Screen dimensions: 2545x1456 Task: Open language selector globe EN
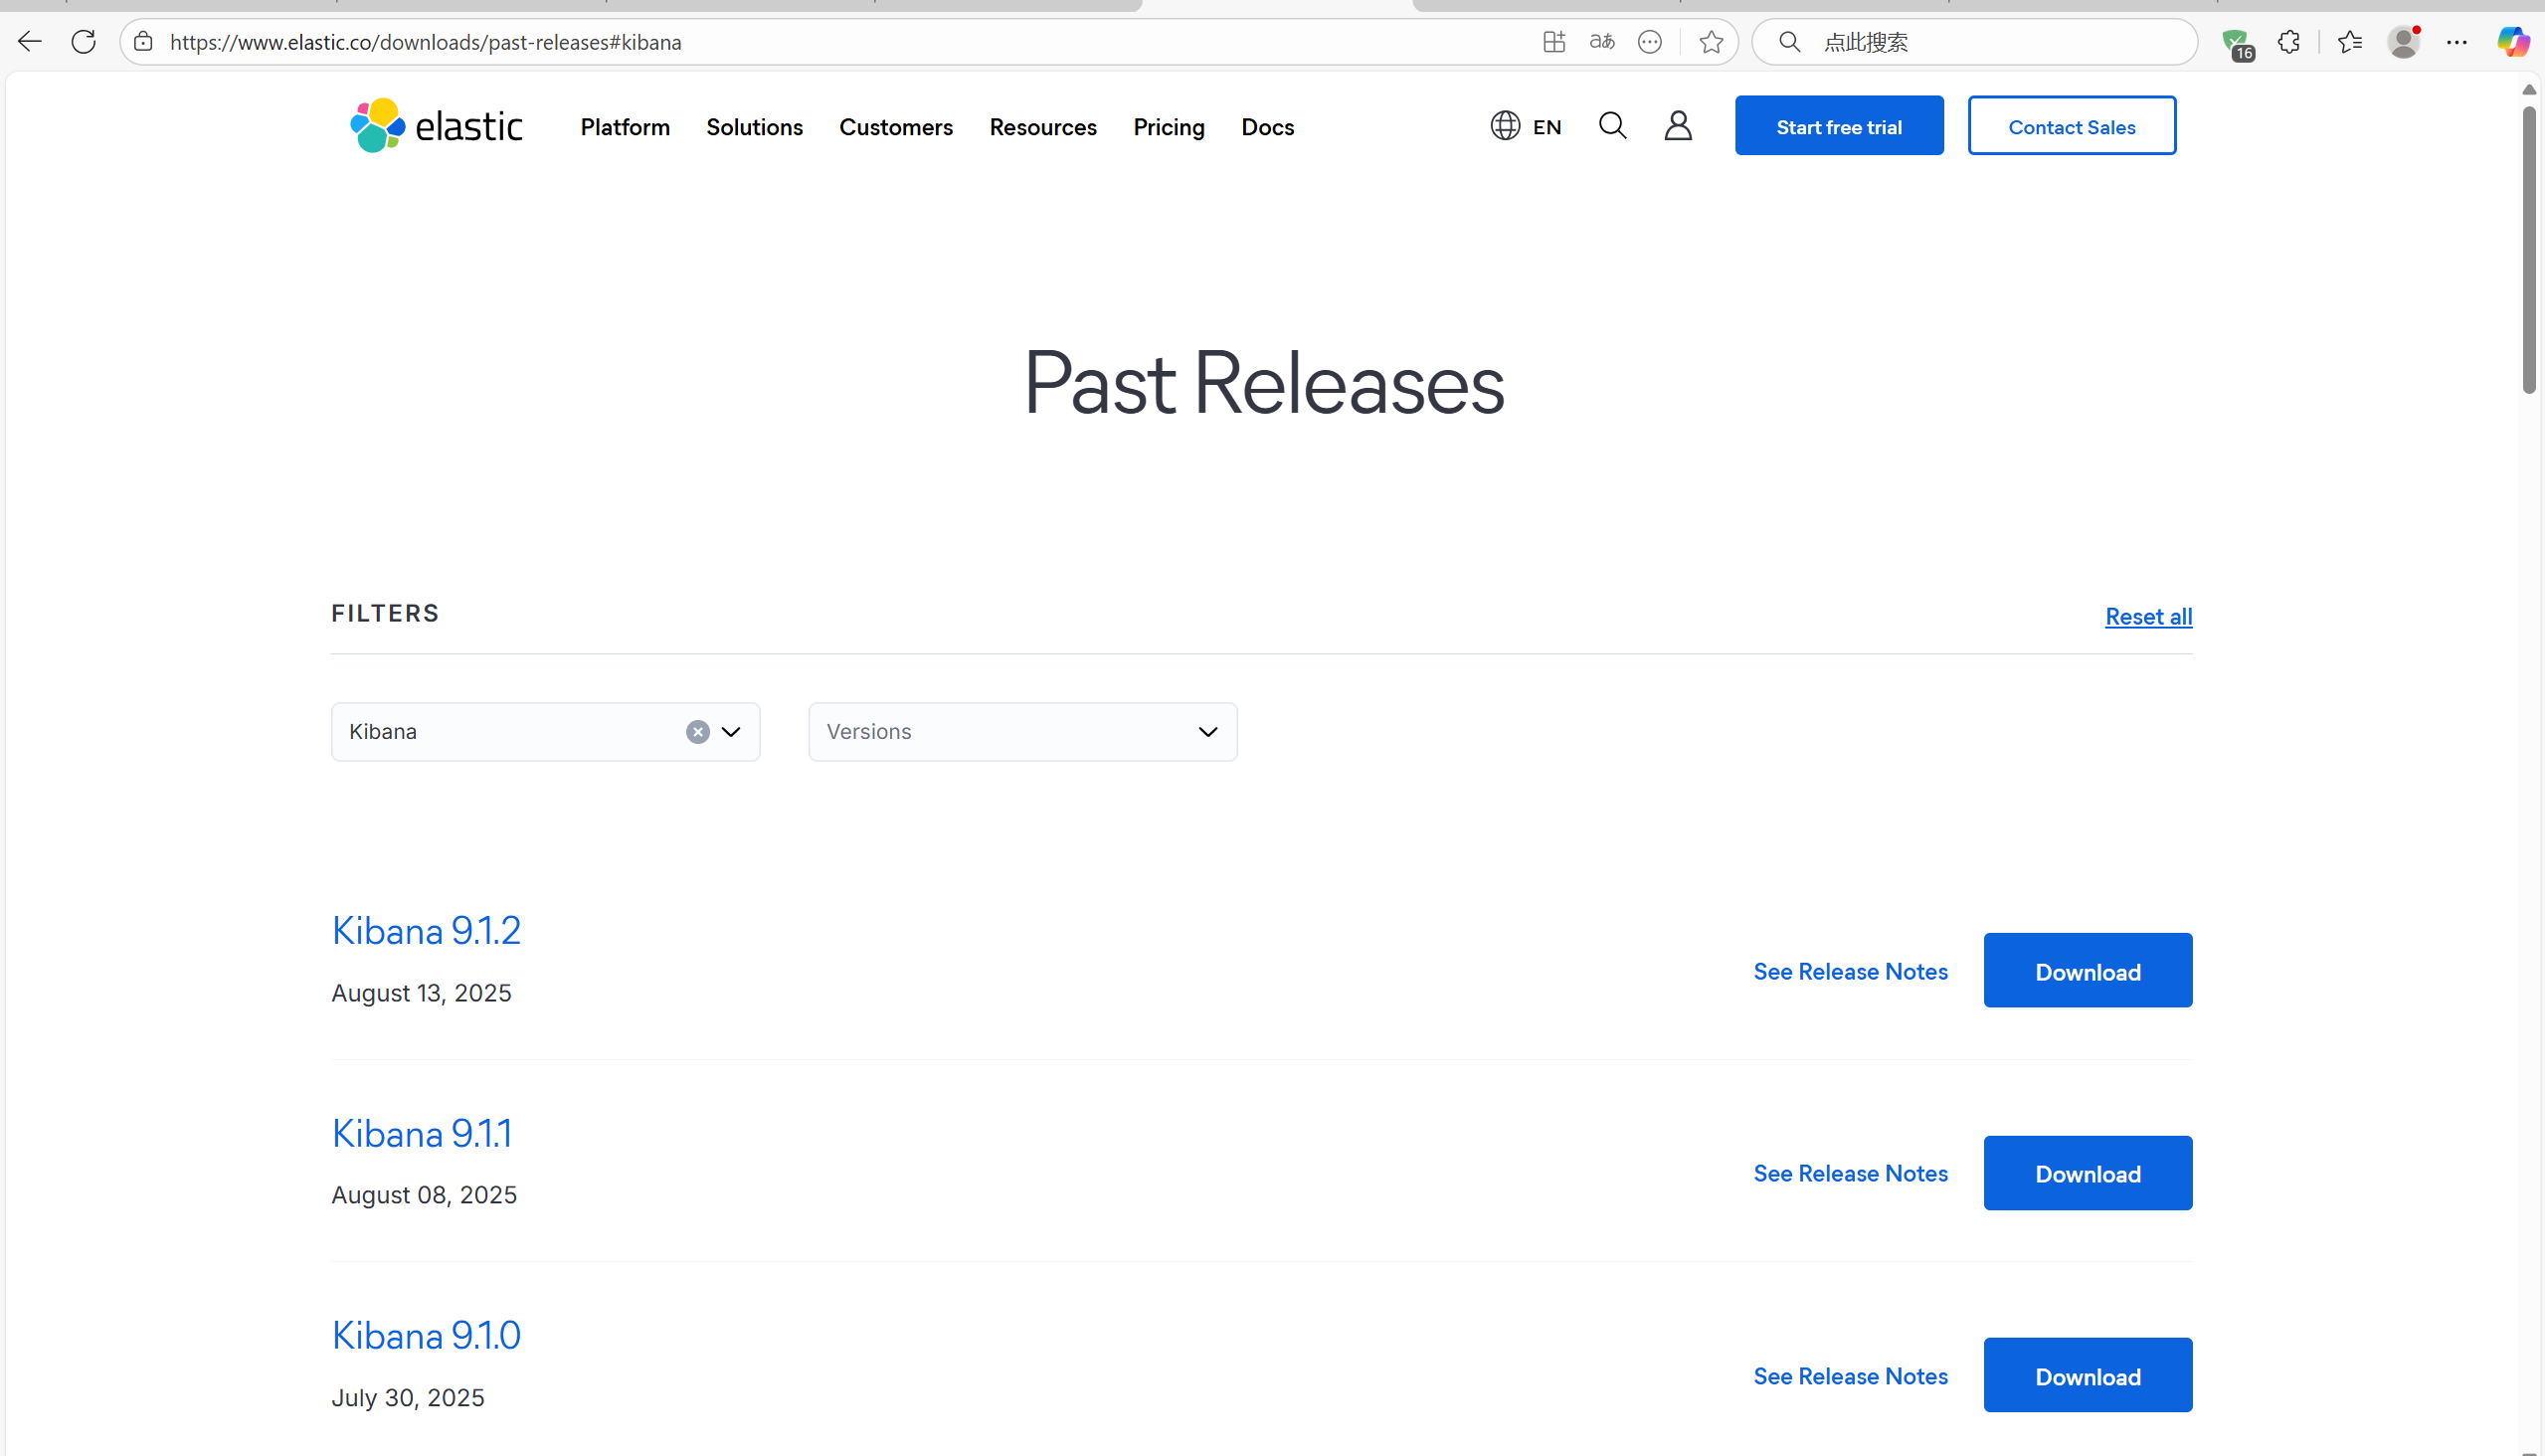(1526, 126)
